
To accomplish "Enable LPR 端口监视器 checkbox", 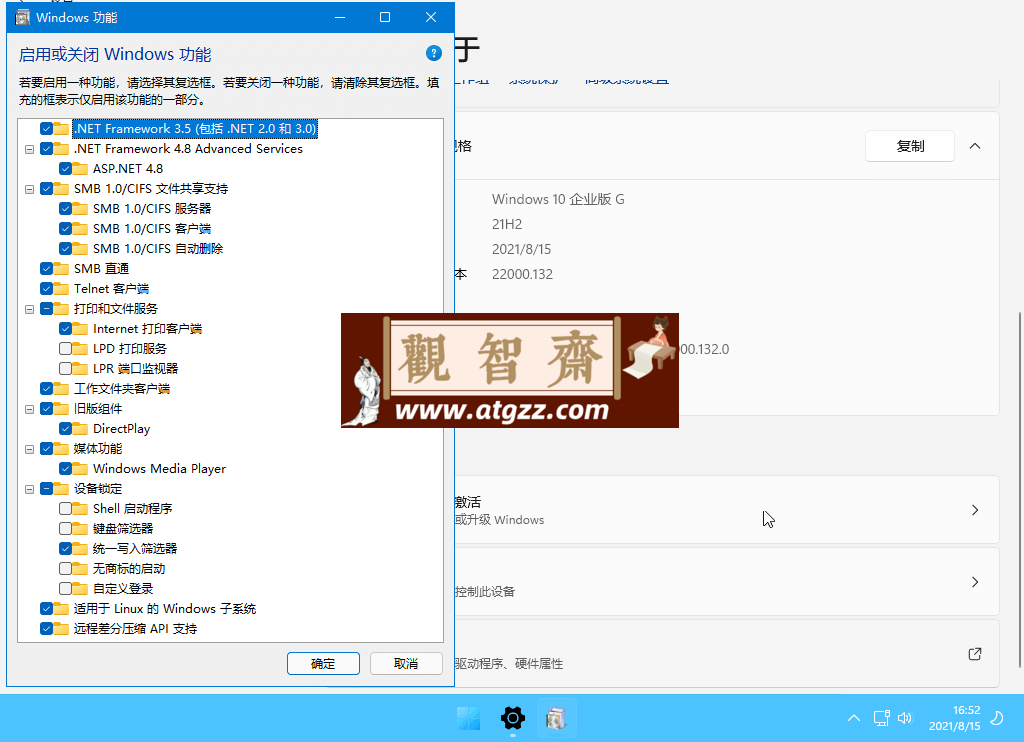I will click(x=65, y=368).
